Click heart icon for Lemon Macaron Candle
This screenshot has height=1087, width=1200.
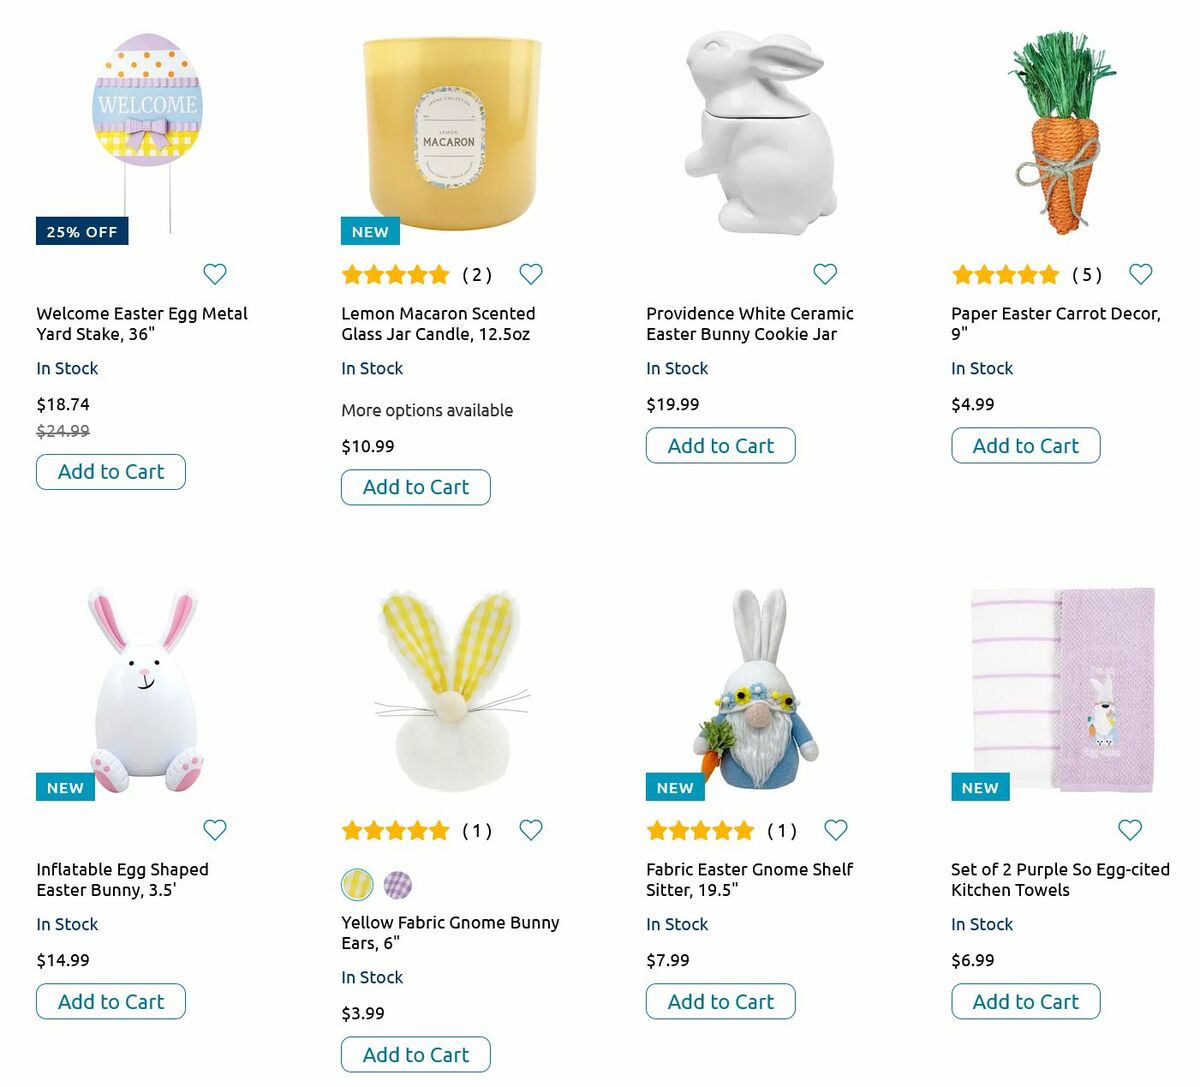click(531, 274)
